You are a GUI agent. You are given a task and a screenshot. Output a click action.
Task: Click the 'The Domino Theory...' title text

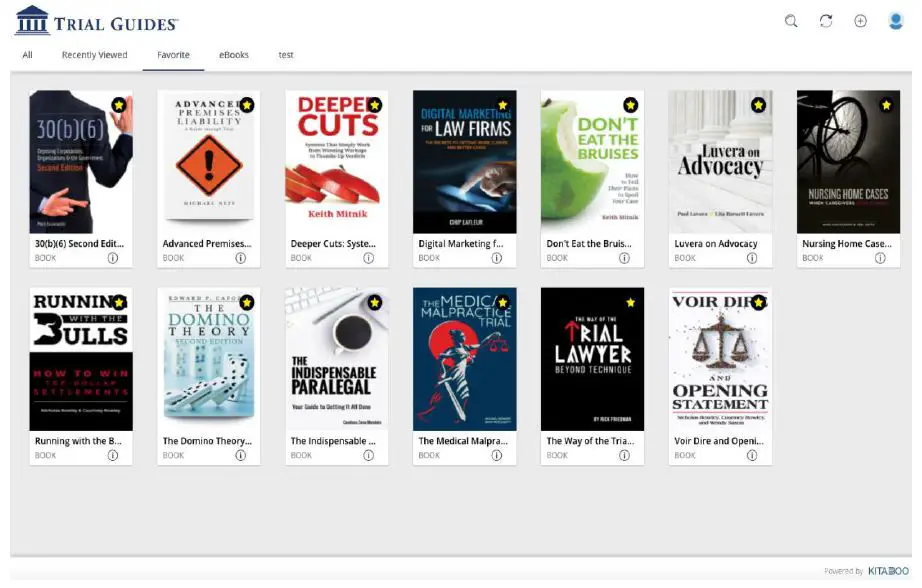207,441
